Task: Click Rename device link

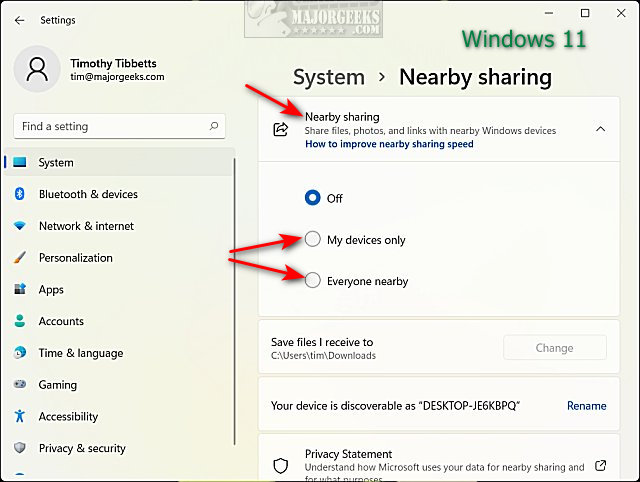Action: click(x=587, y=406)
